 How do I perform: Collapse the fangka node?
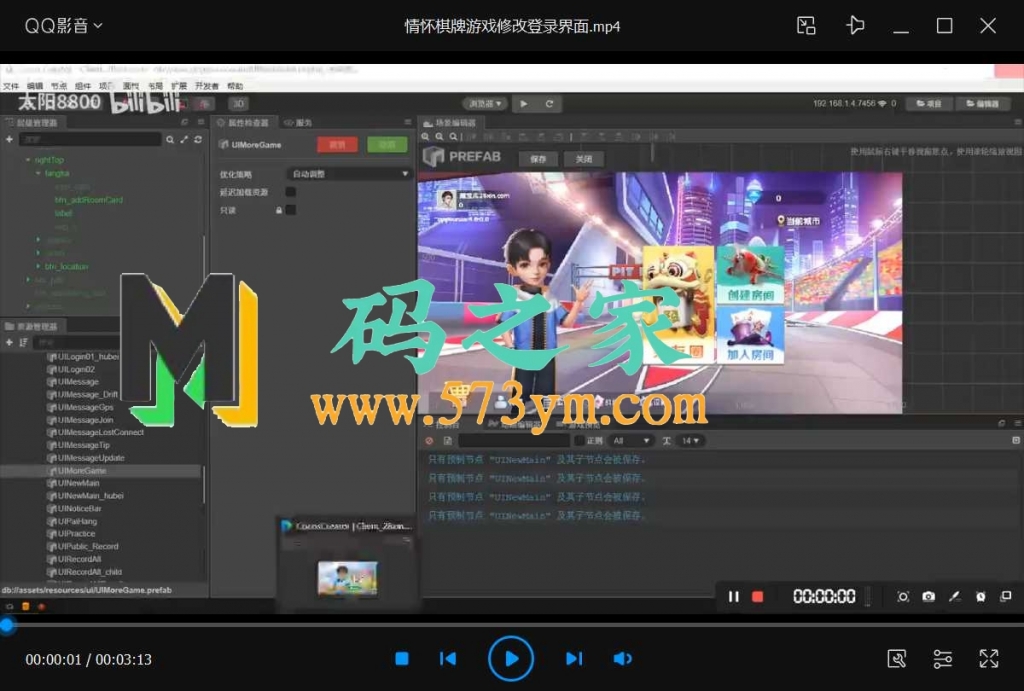coord(39,174)
